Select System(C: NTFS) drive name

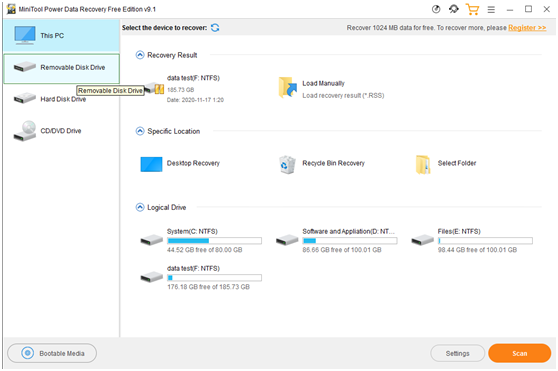pos(192,232)
